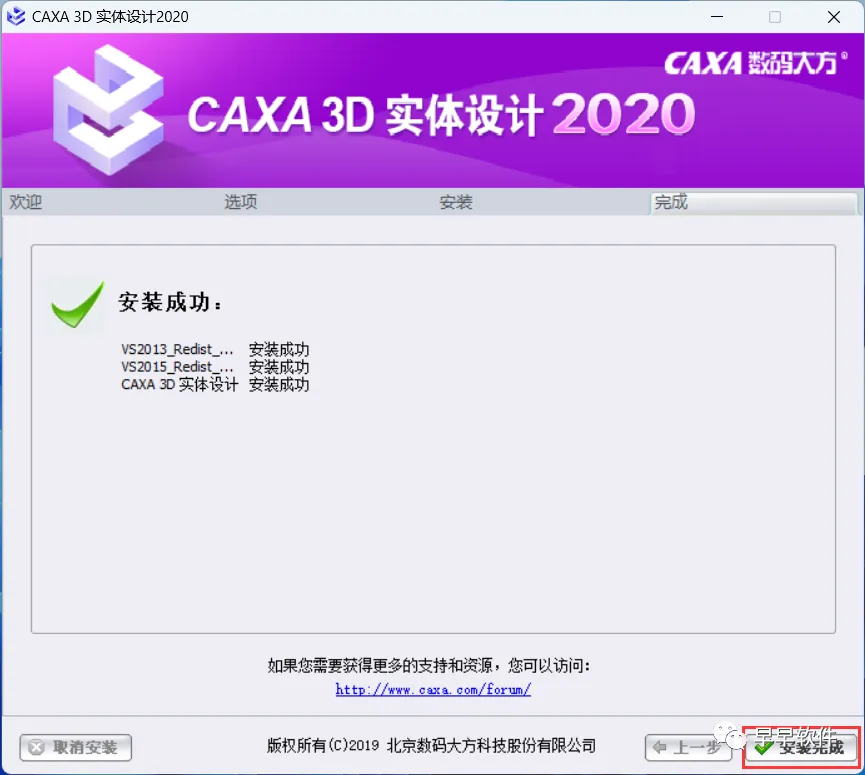Select the VS2015_Redist result row
The image size is (865, 775).
(215, 367)
